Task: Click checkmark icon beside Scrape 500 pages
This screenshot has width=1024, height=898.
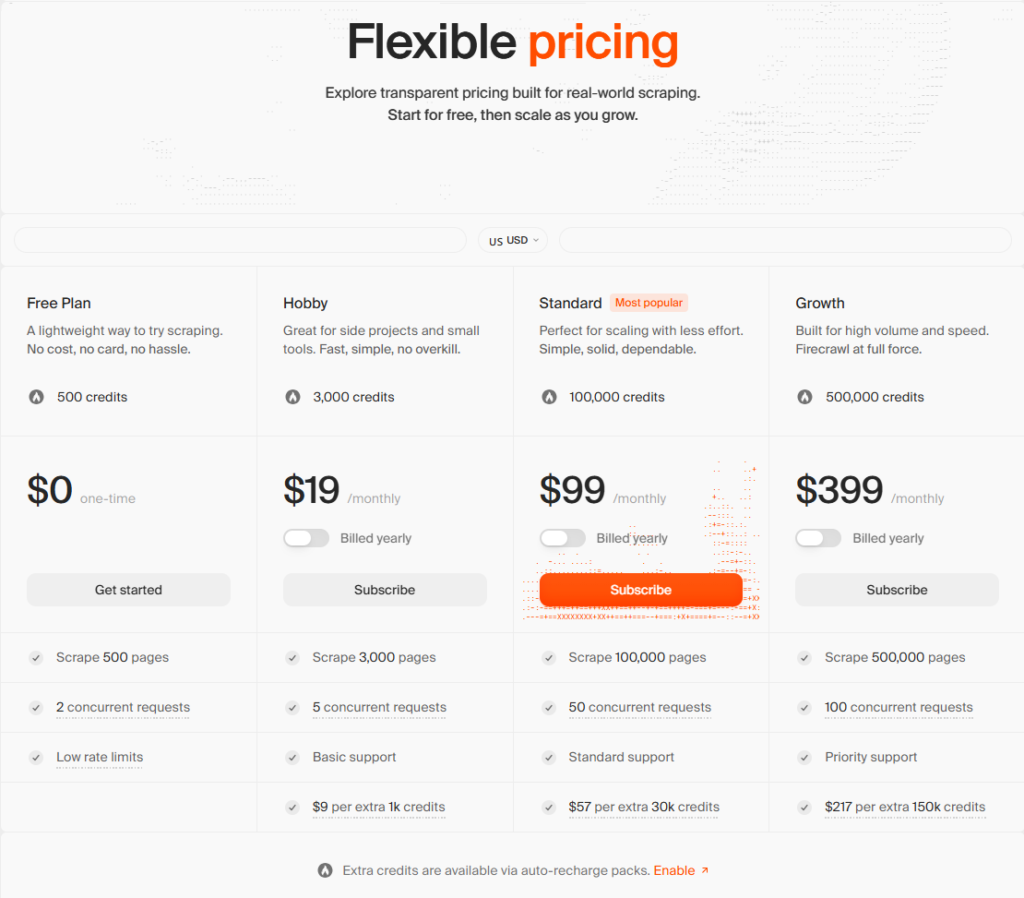Action: [36, 658]
